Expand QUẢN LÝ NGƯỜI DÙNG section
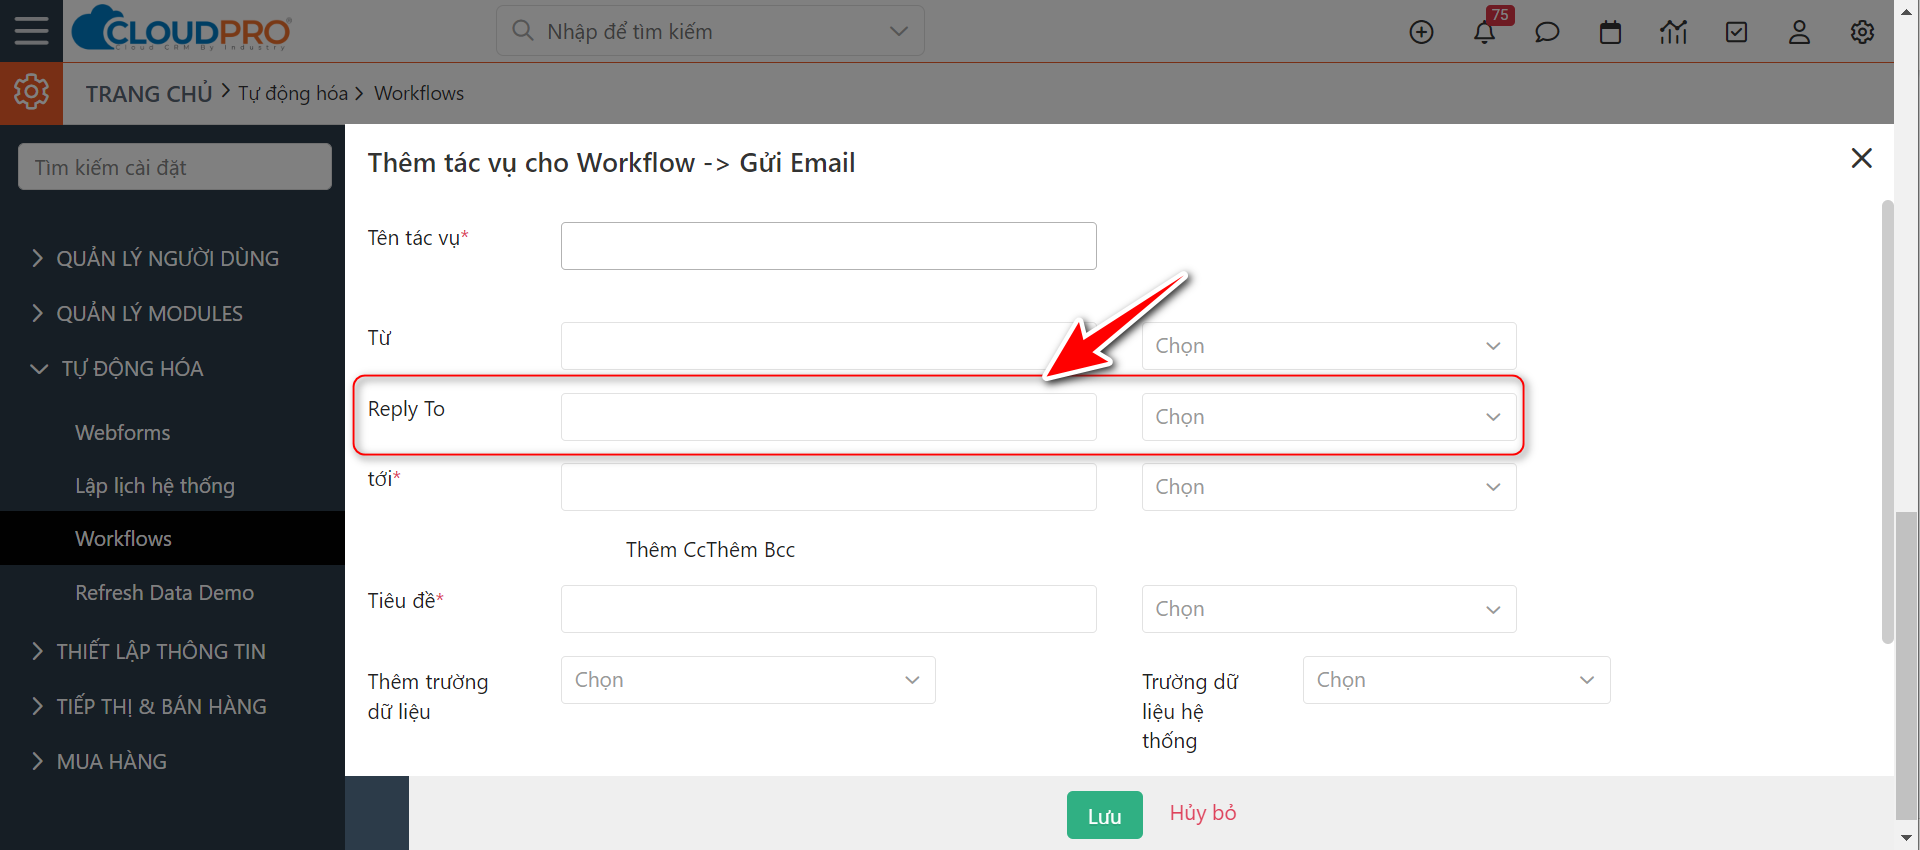The image size is (1920, 850). [156, 258]
